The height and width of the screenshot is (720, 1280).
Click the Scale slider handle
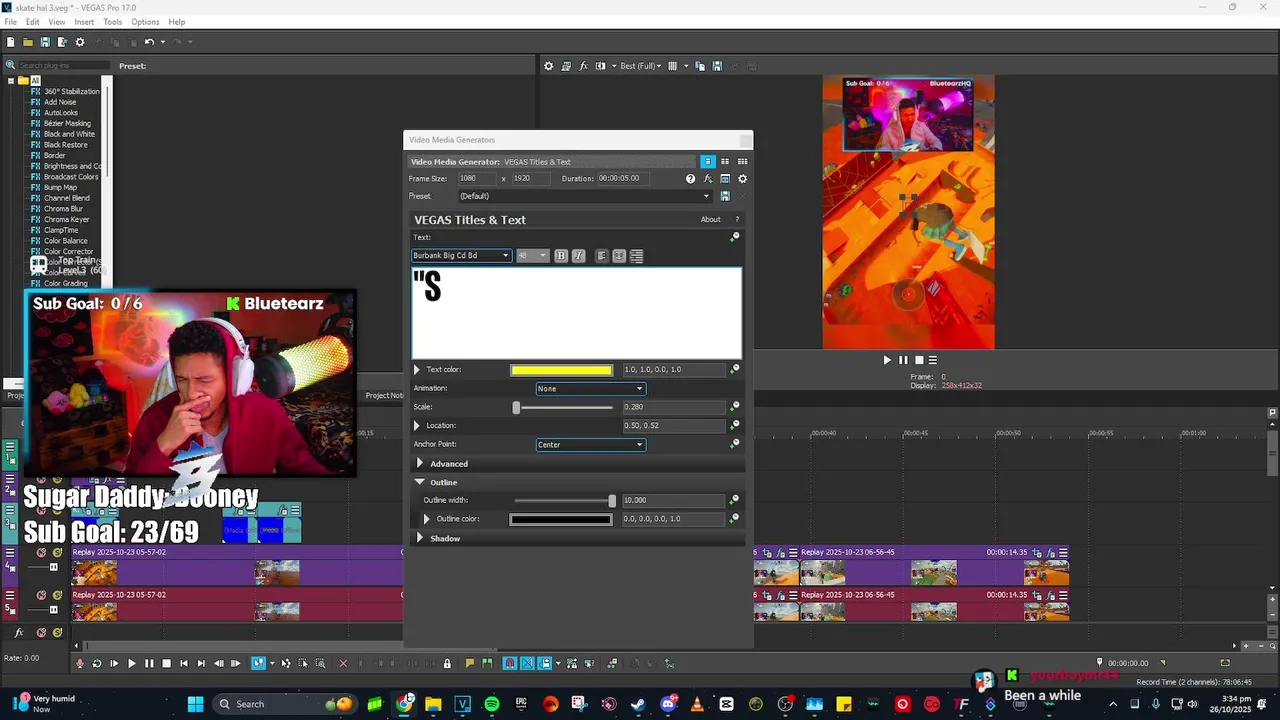tap(516, 407)
